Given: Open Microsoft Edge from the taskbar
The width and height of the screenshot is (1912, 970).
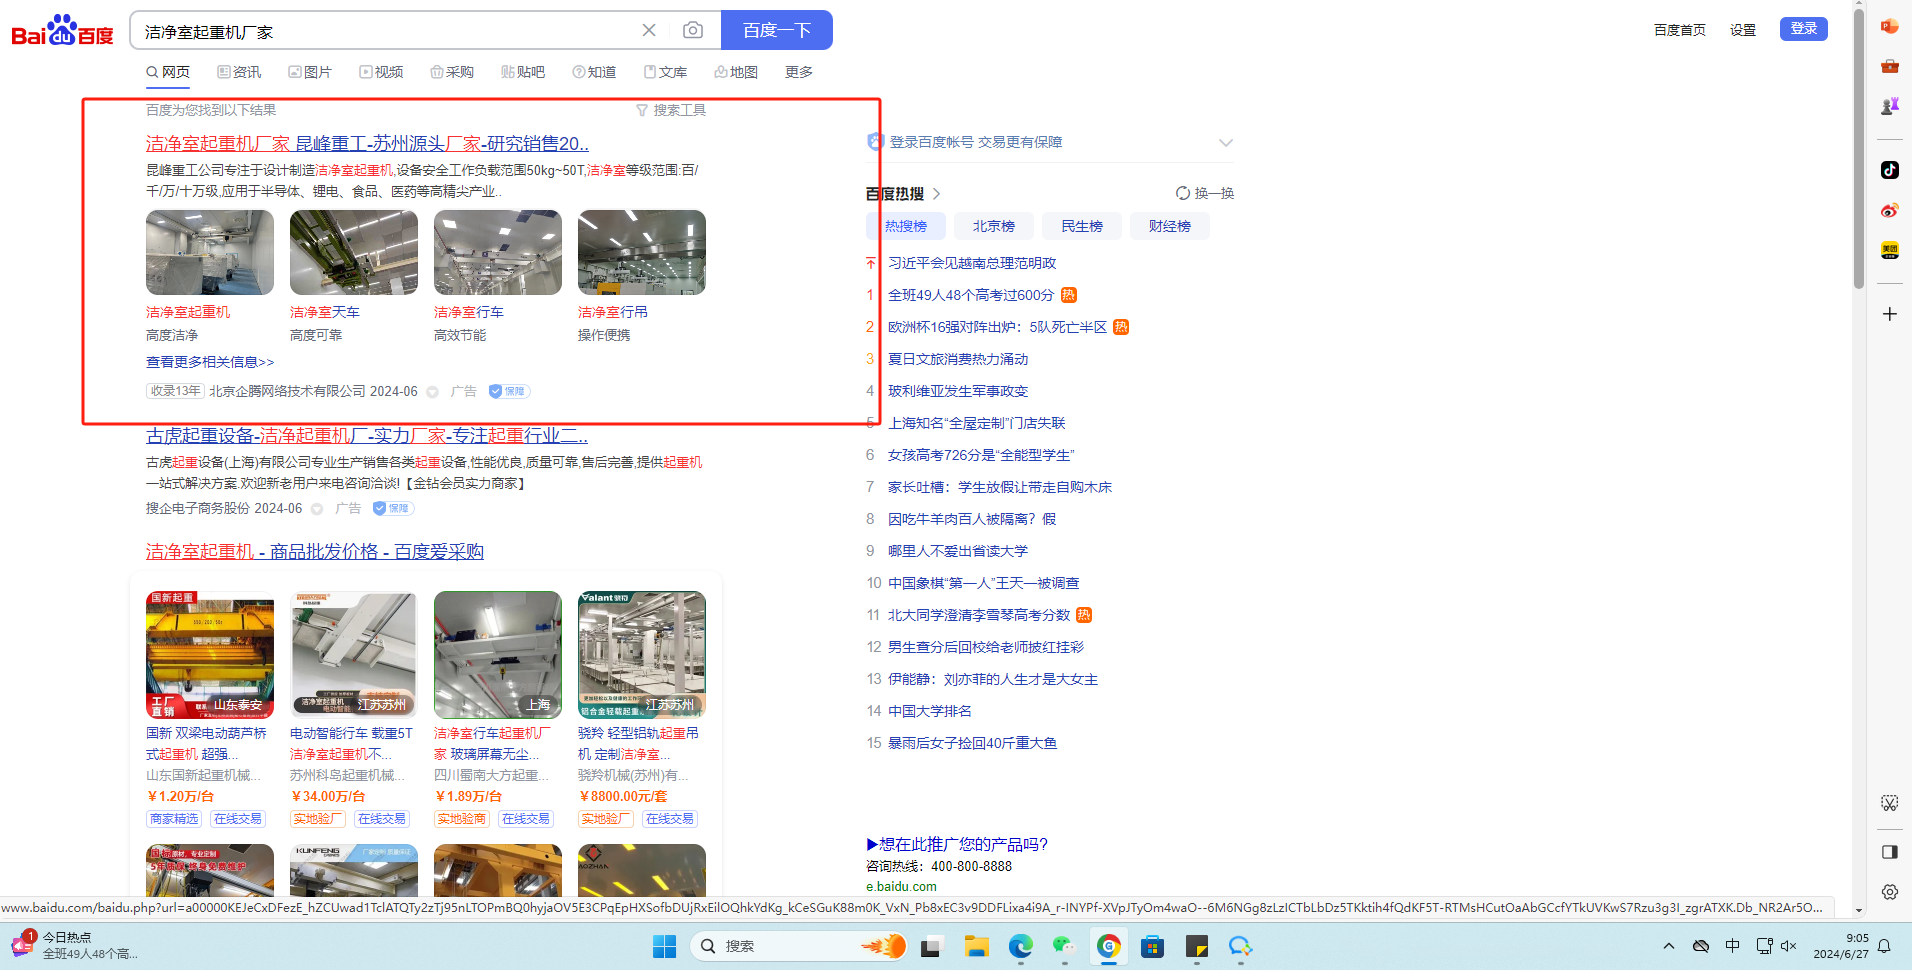Looking at the screenshot, I should click(1020, 946).
